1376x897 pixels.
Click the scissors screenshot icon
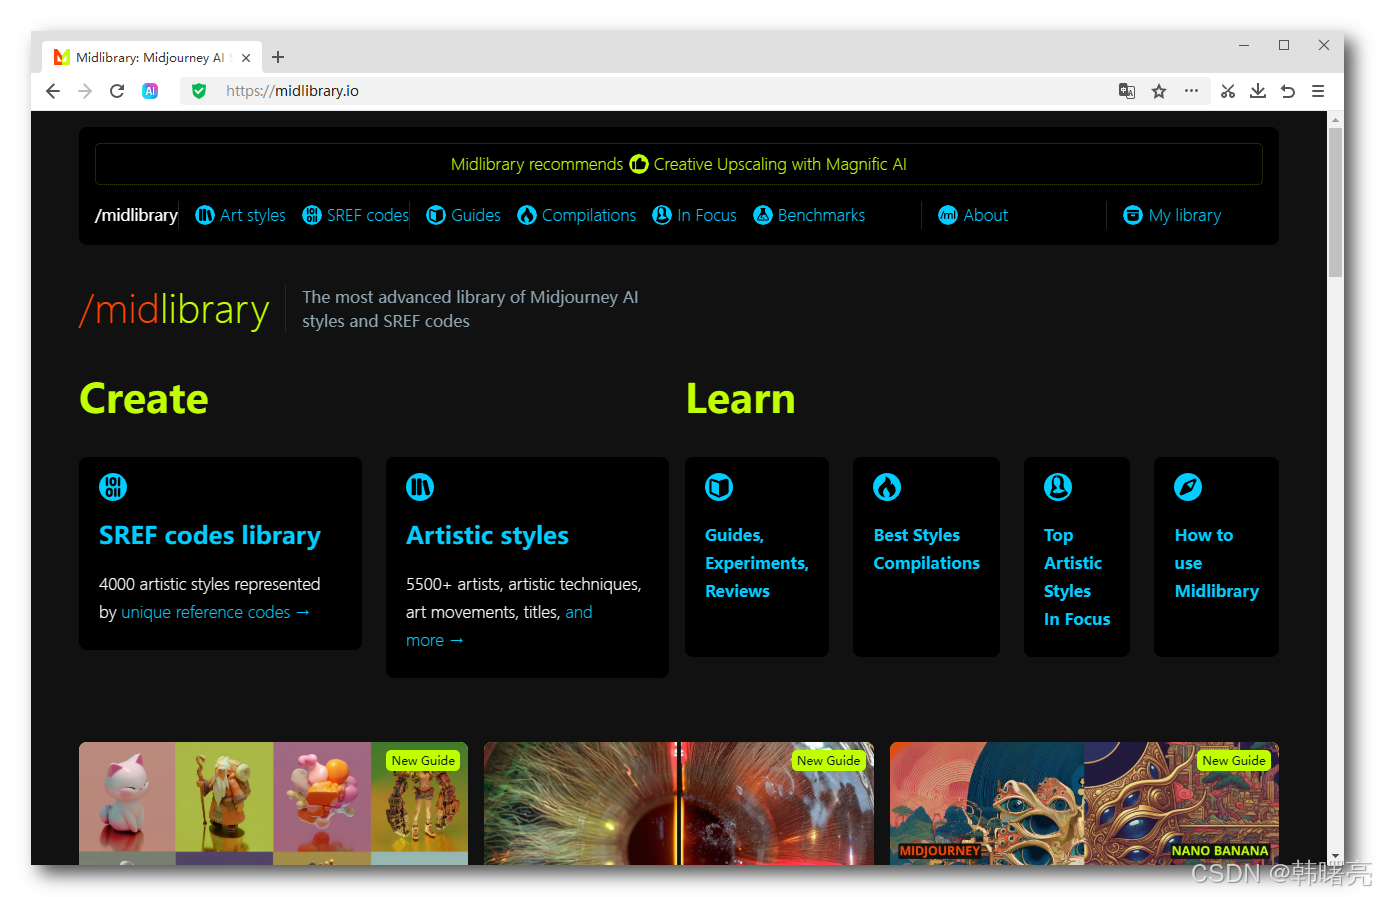pyautogui.click(x=1228, y=91)
